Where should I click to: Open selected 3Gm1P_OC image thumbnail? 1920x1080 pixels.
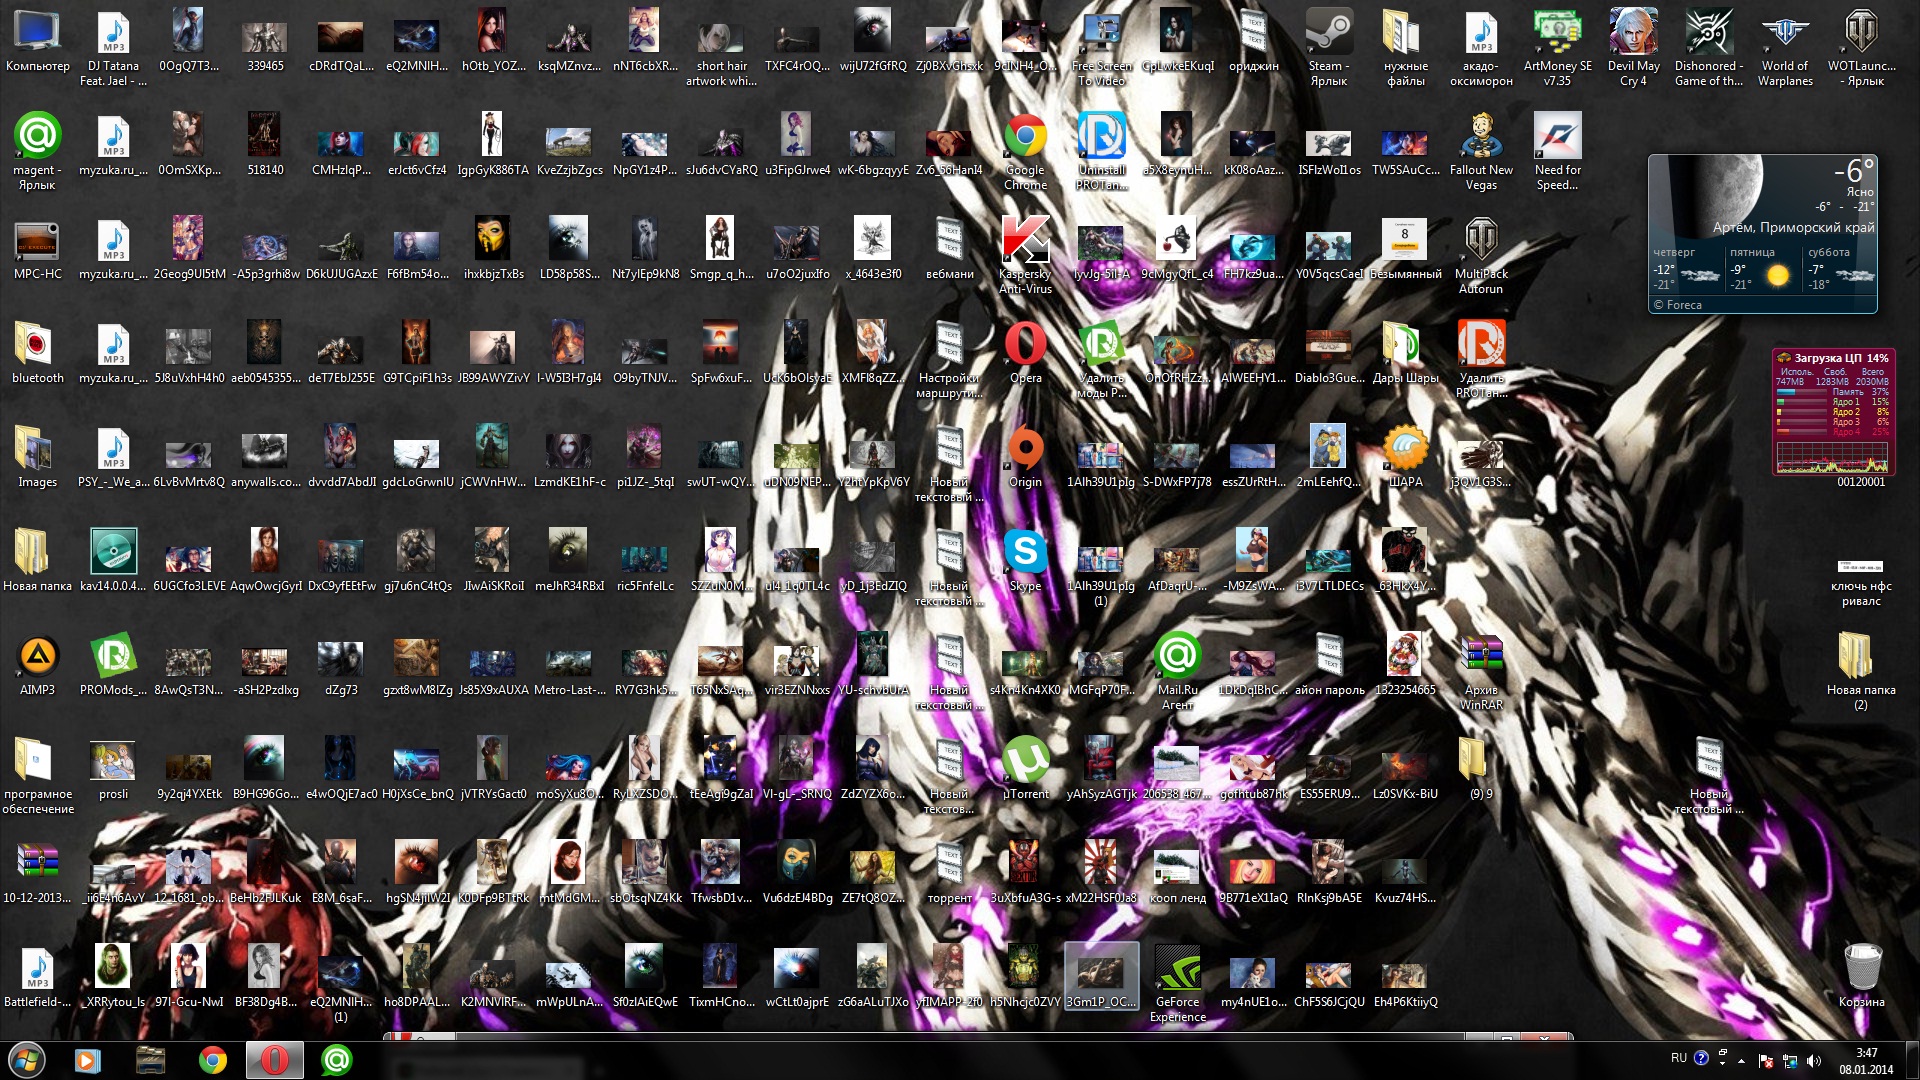tap(1101, 977)
